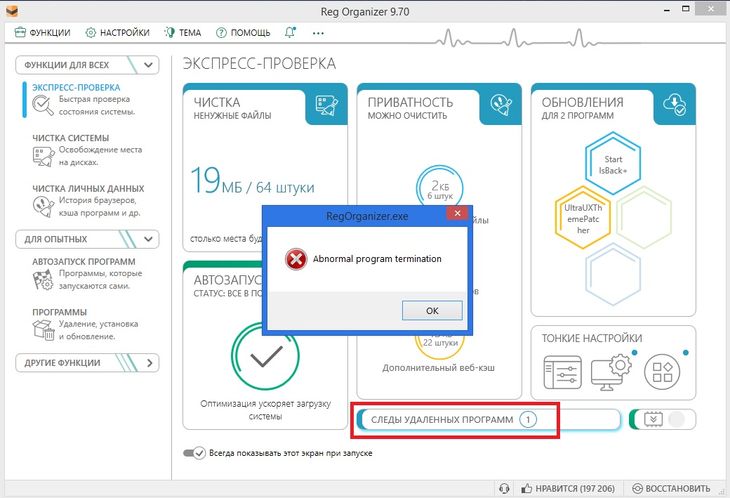Screen dimensions: 730x498
Task: Click the notification bell icon
Action: 290,33
